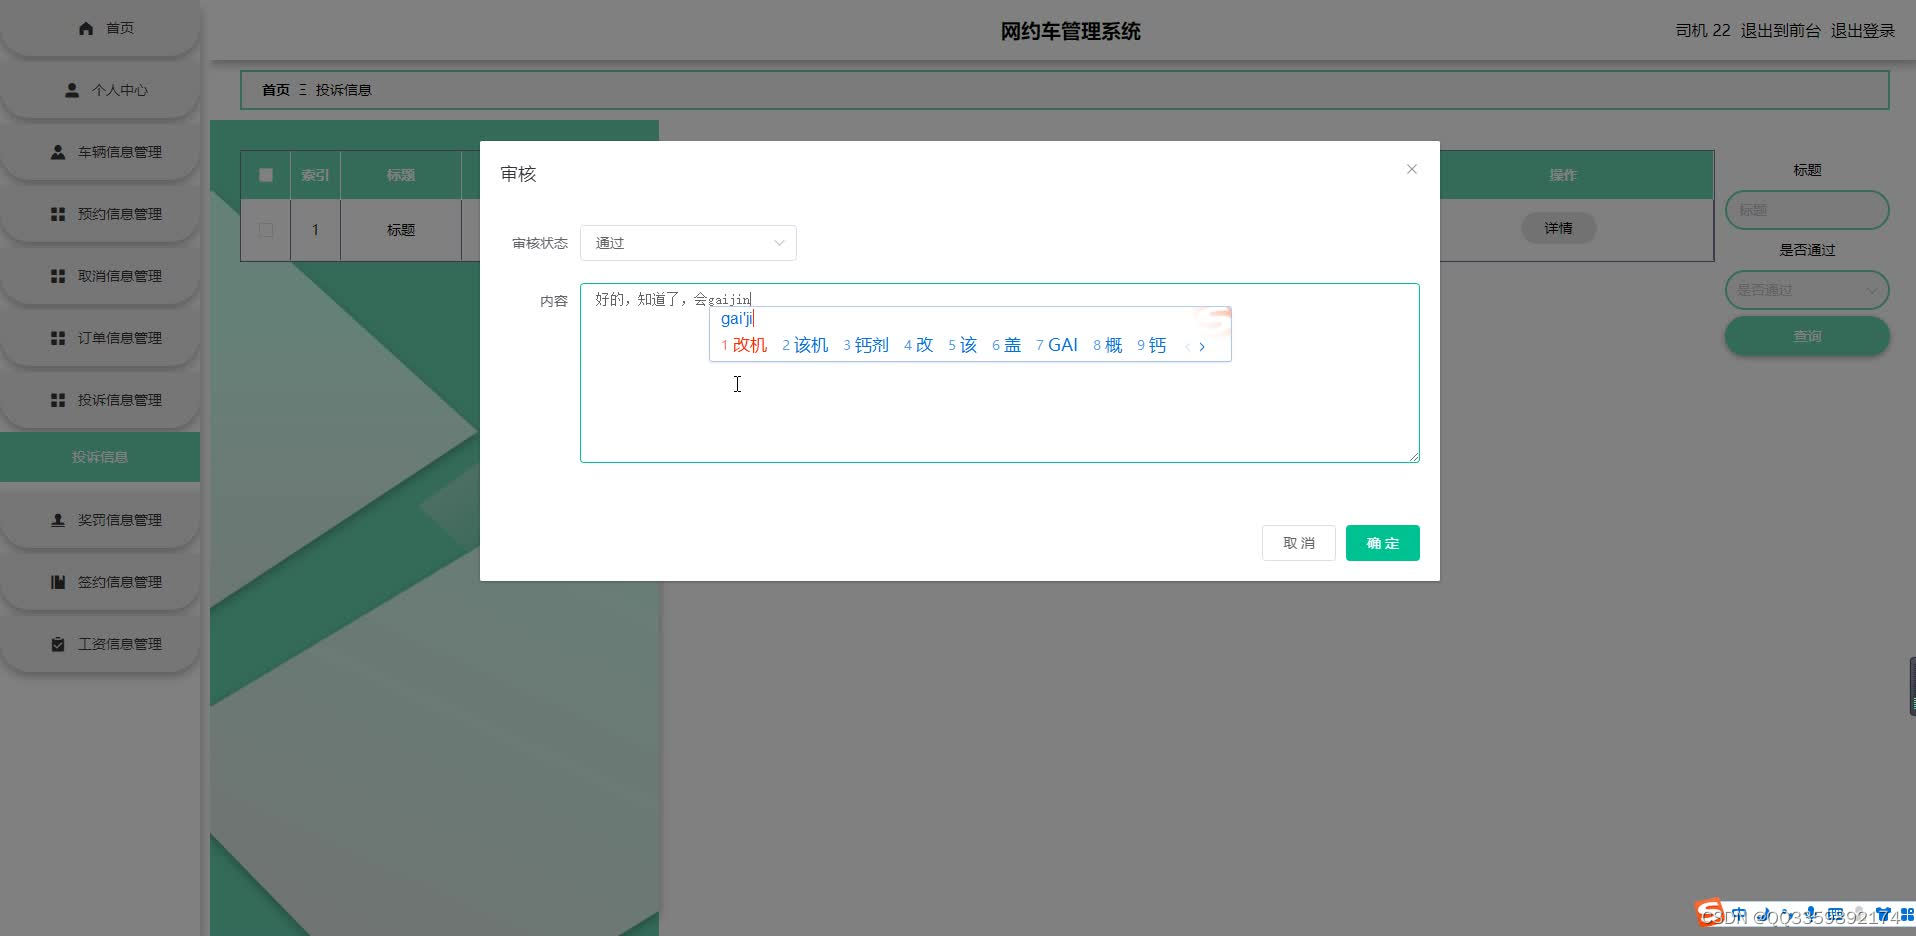This screenshot has height=936, width=1916.
Task: Close the 审核 dialog with the X
Action: [x=1412, y=169]
